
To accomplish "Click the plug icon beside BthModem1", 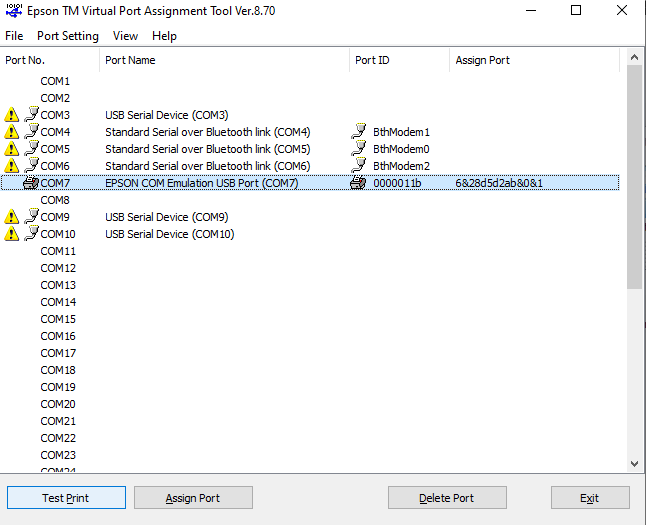I will (359, 131).
